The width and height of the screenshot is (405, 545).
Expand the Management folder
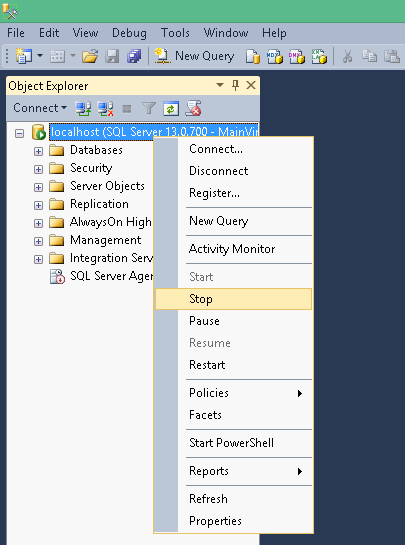tap(38, 241)
